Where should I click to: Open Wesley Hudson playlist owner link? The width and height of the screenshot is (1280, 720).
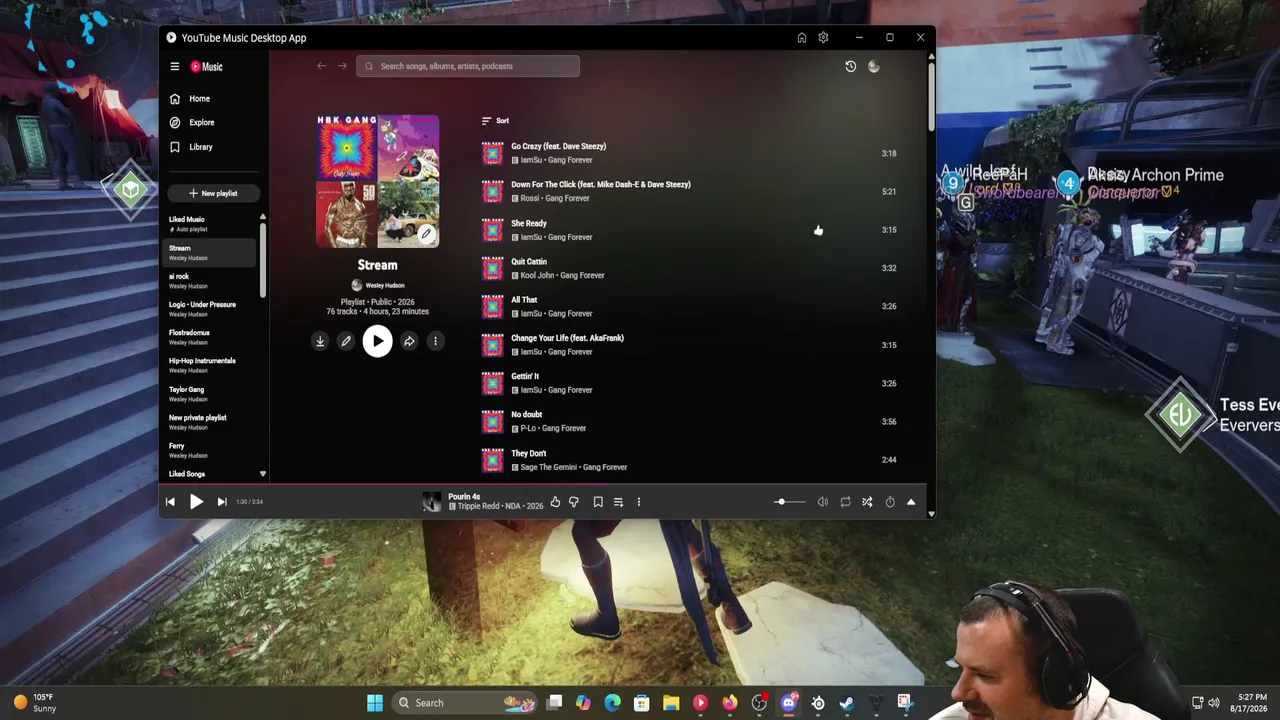point(385,286)
